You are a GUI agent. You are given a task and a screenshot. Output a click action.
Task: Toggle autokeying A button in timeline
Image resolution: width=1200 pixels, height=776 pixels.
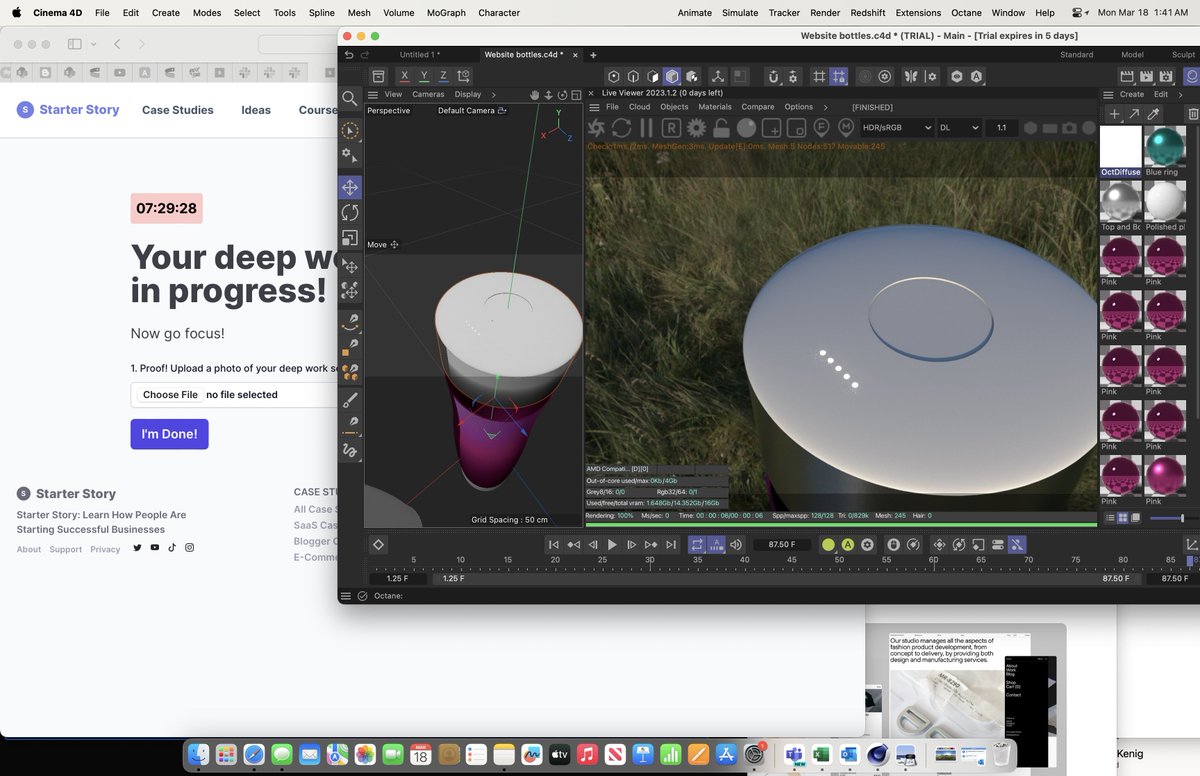point(848,545)
